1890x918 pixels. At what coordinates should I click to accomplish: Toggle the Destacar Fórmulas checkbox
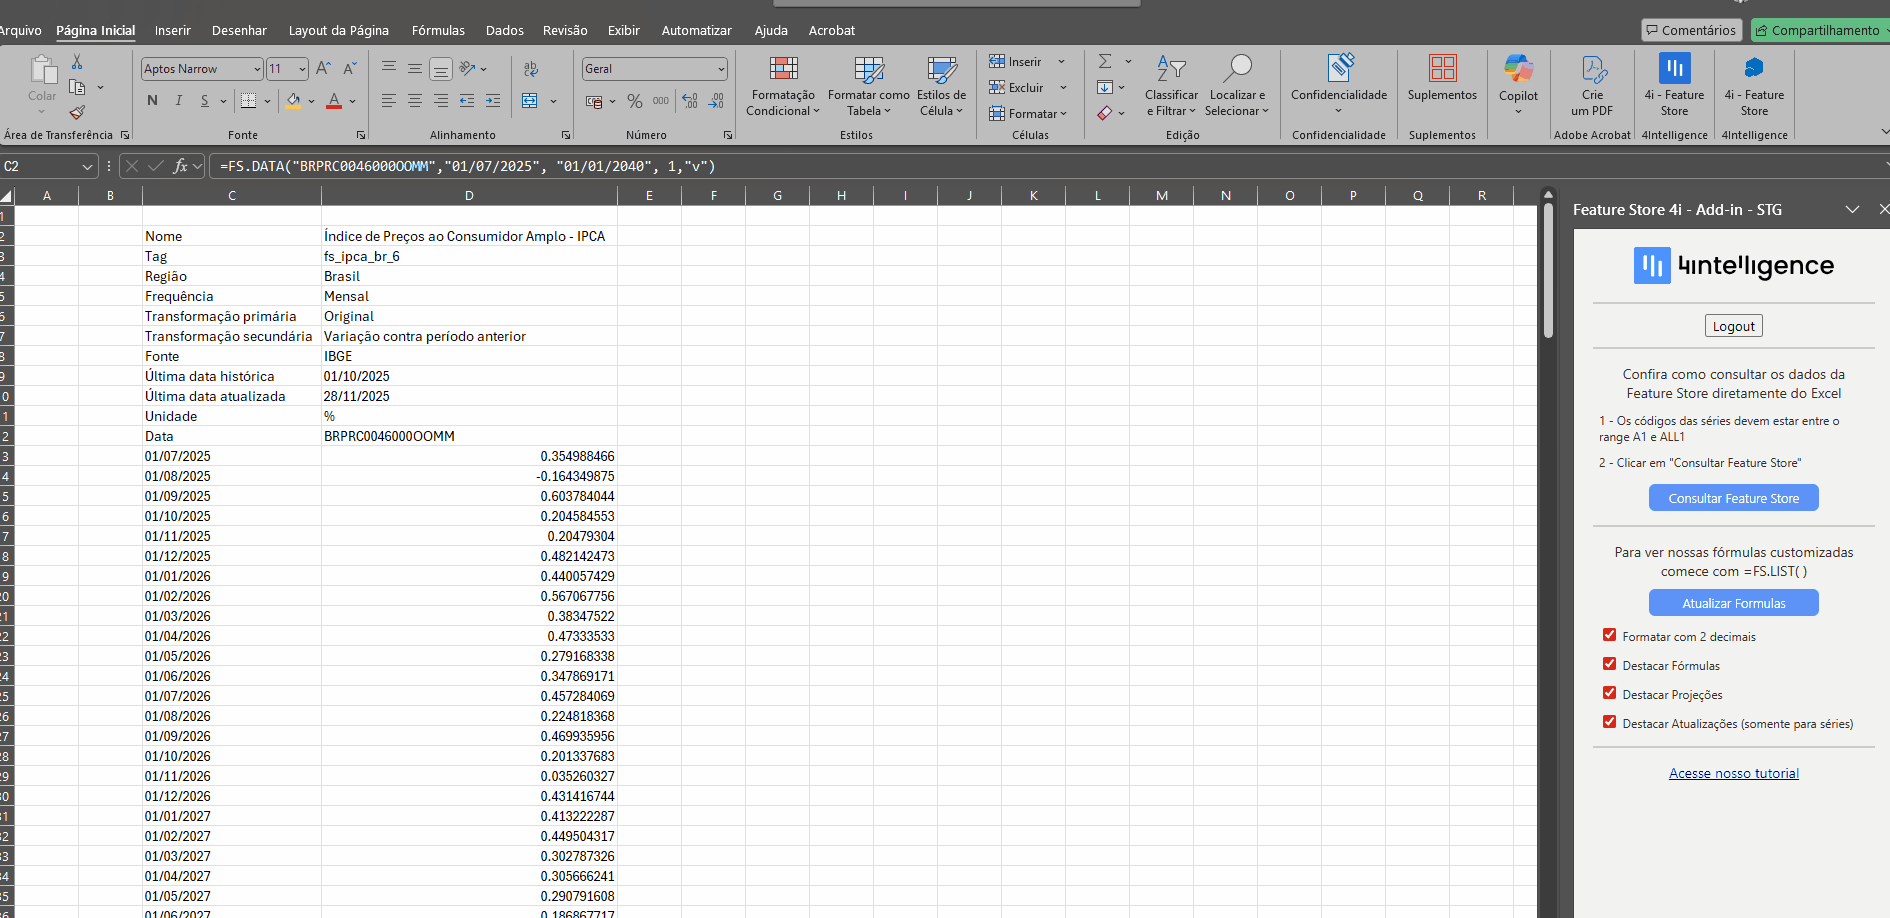[1609, 664]
